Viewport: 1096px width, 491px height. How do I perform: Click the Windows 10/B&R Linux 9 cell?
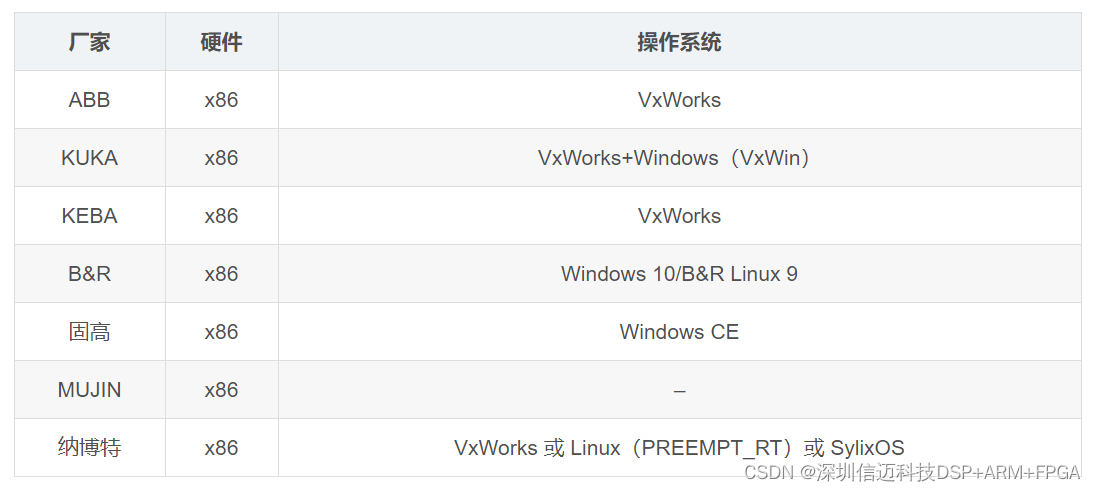tap(679, 274)
